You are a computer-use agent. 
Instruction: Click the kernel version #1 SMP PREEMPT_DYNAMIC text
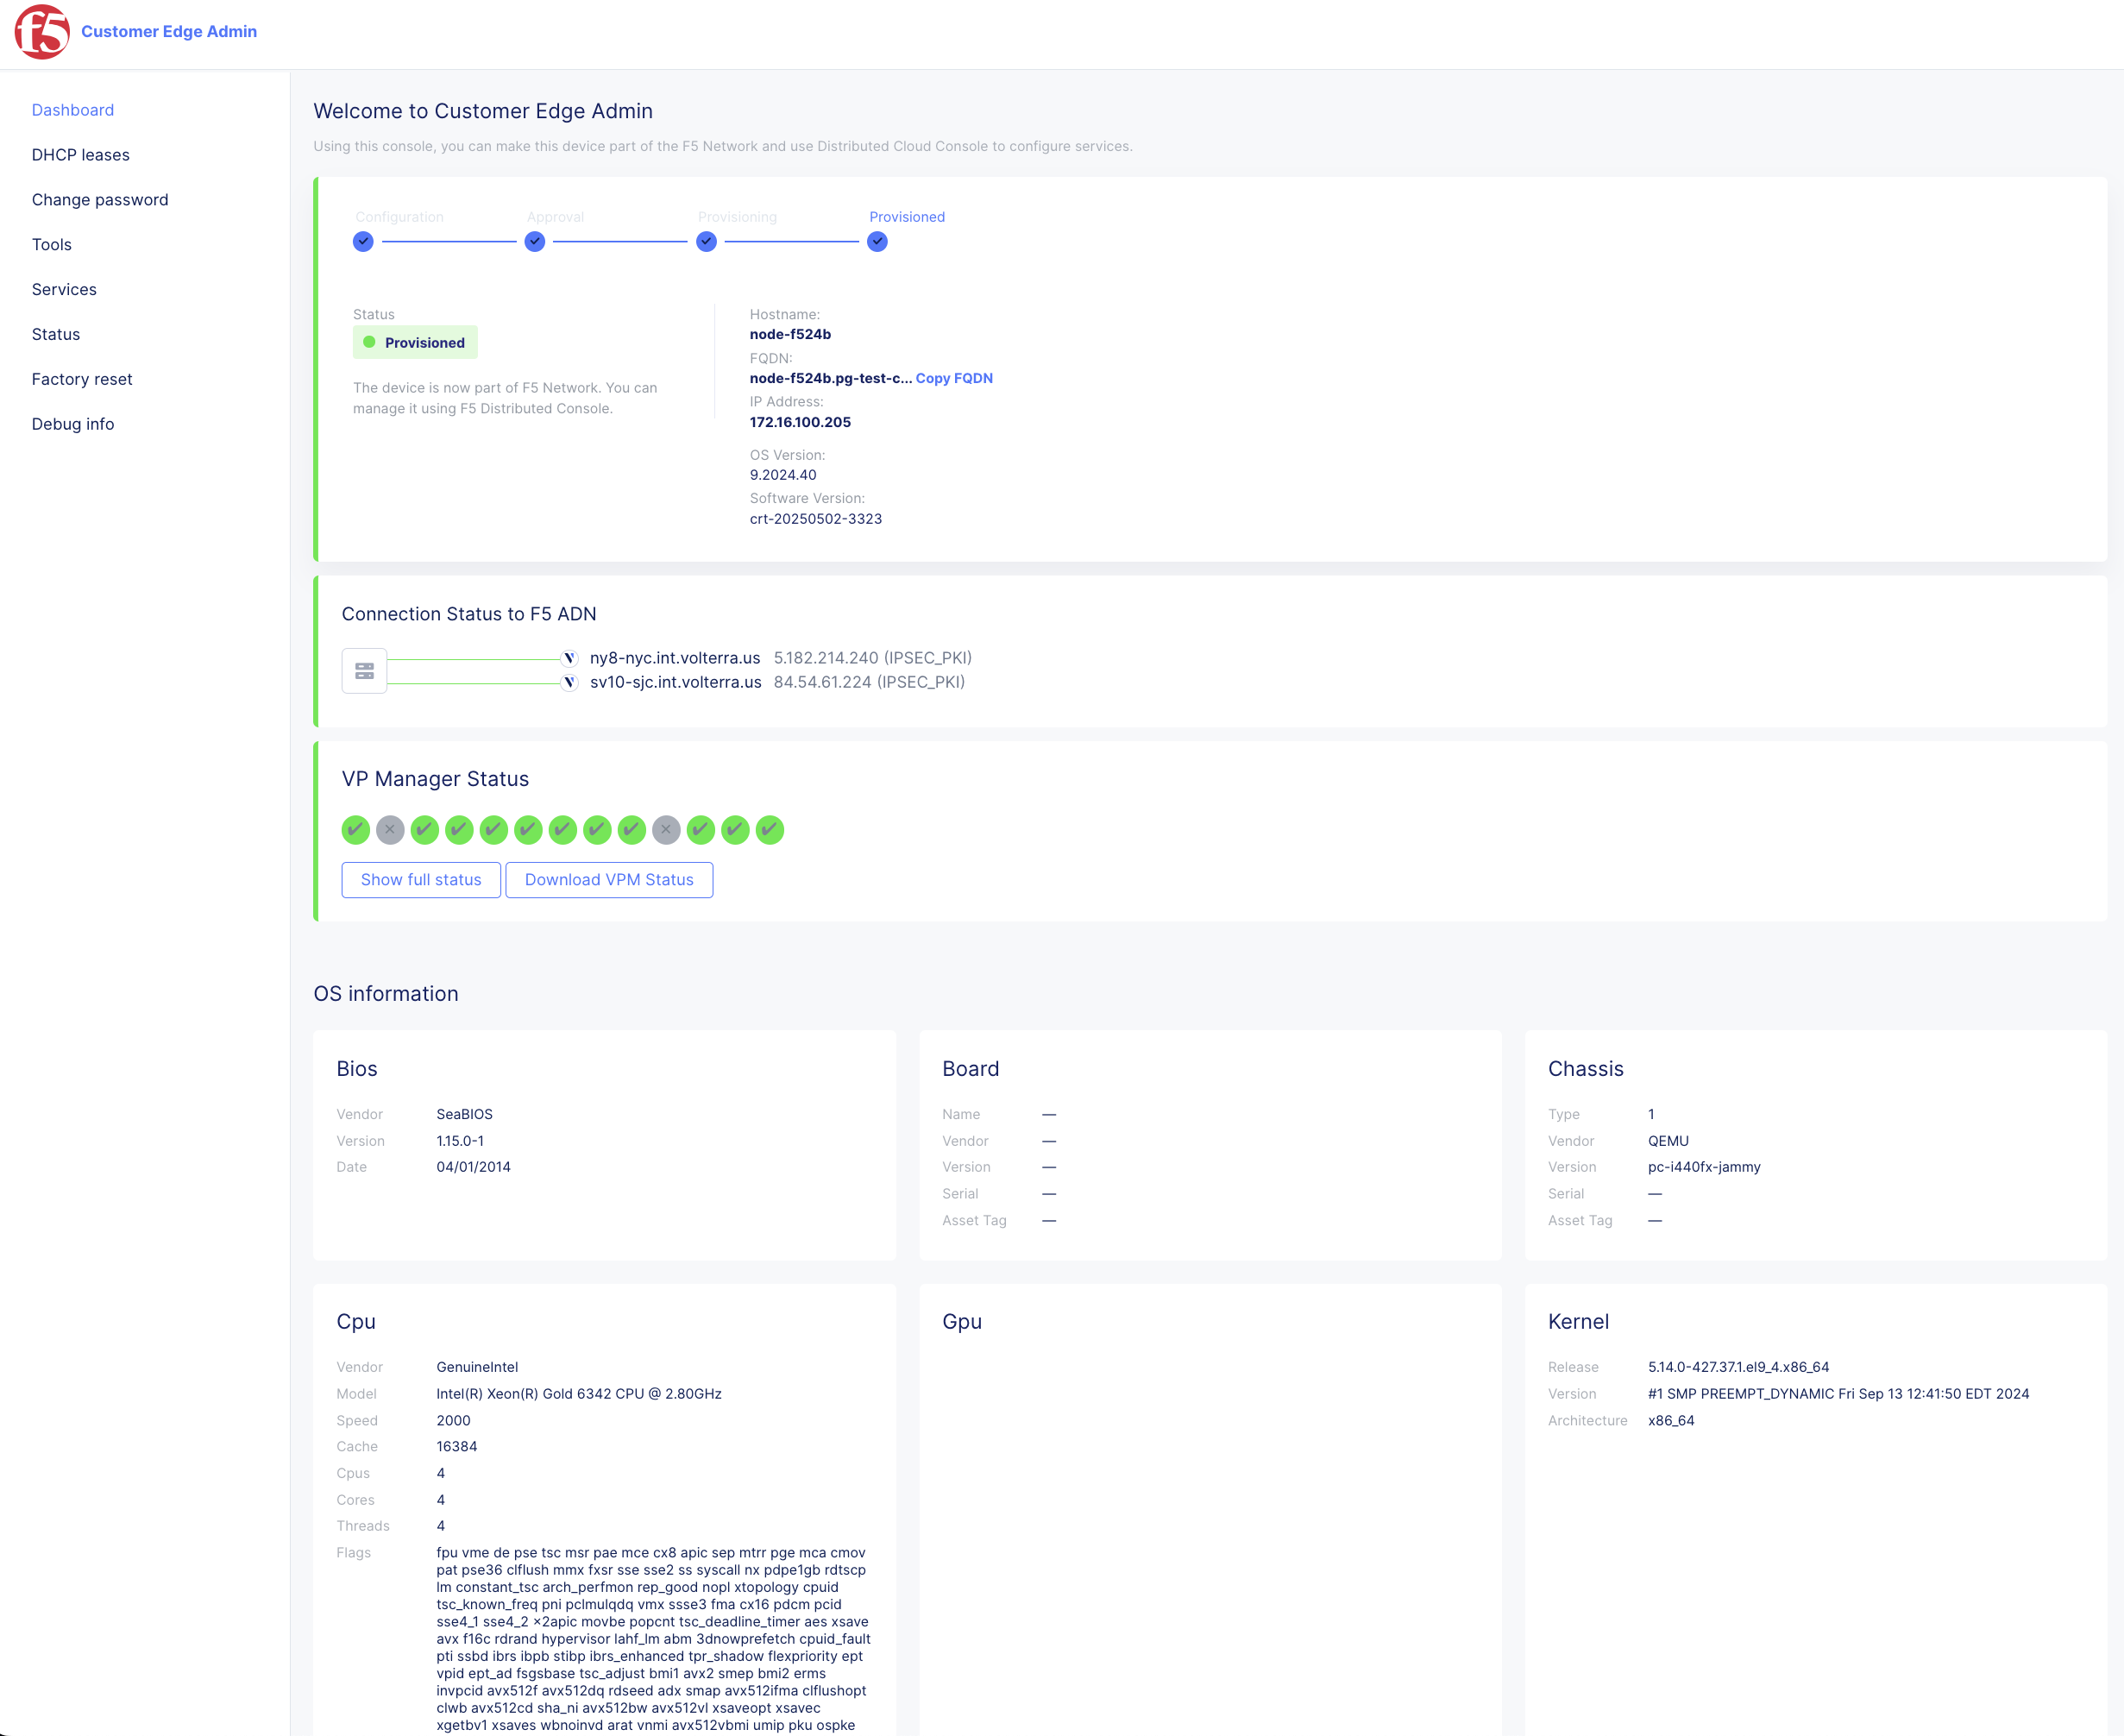(1838, 1395)
